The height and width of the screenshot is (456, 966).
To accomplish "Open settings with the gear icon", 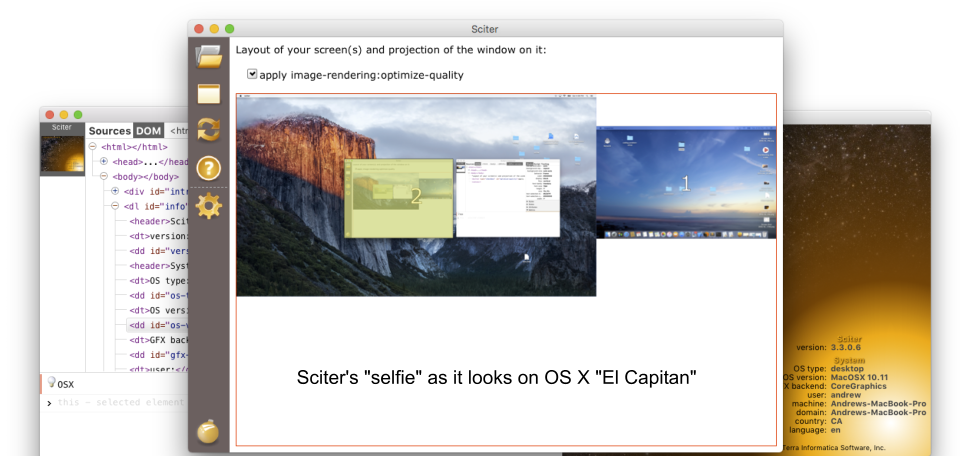I will (x=208, y=206).
